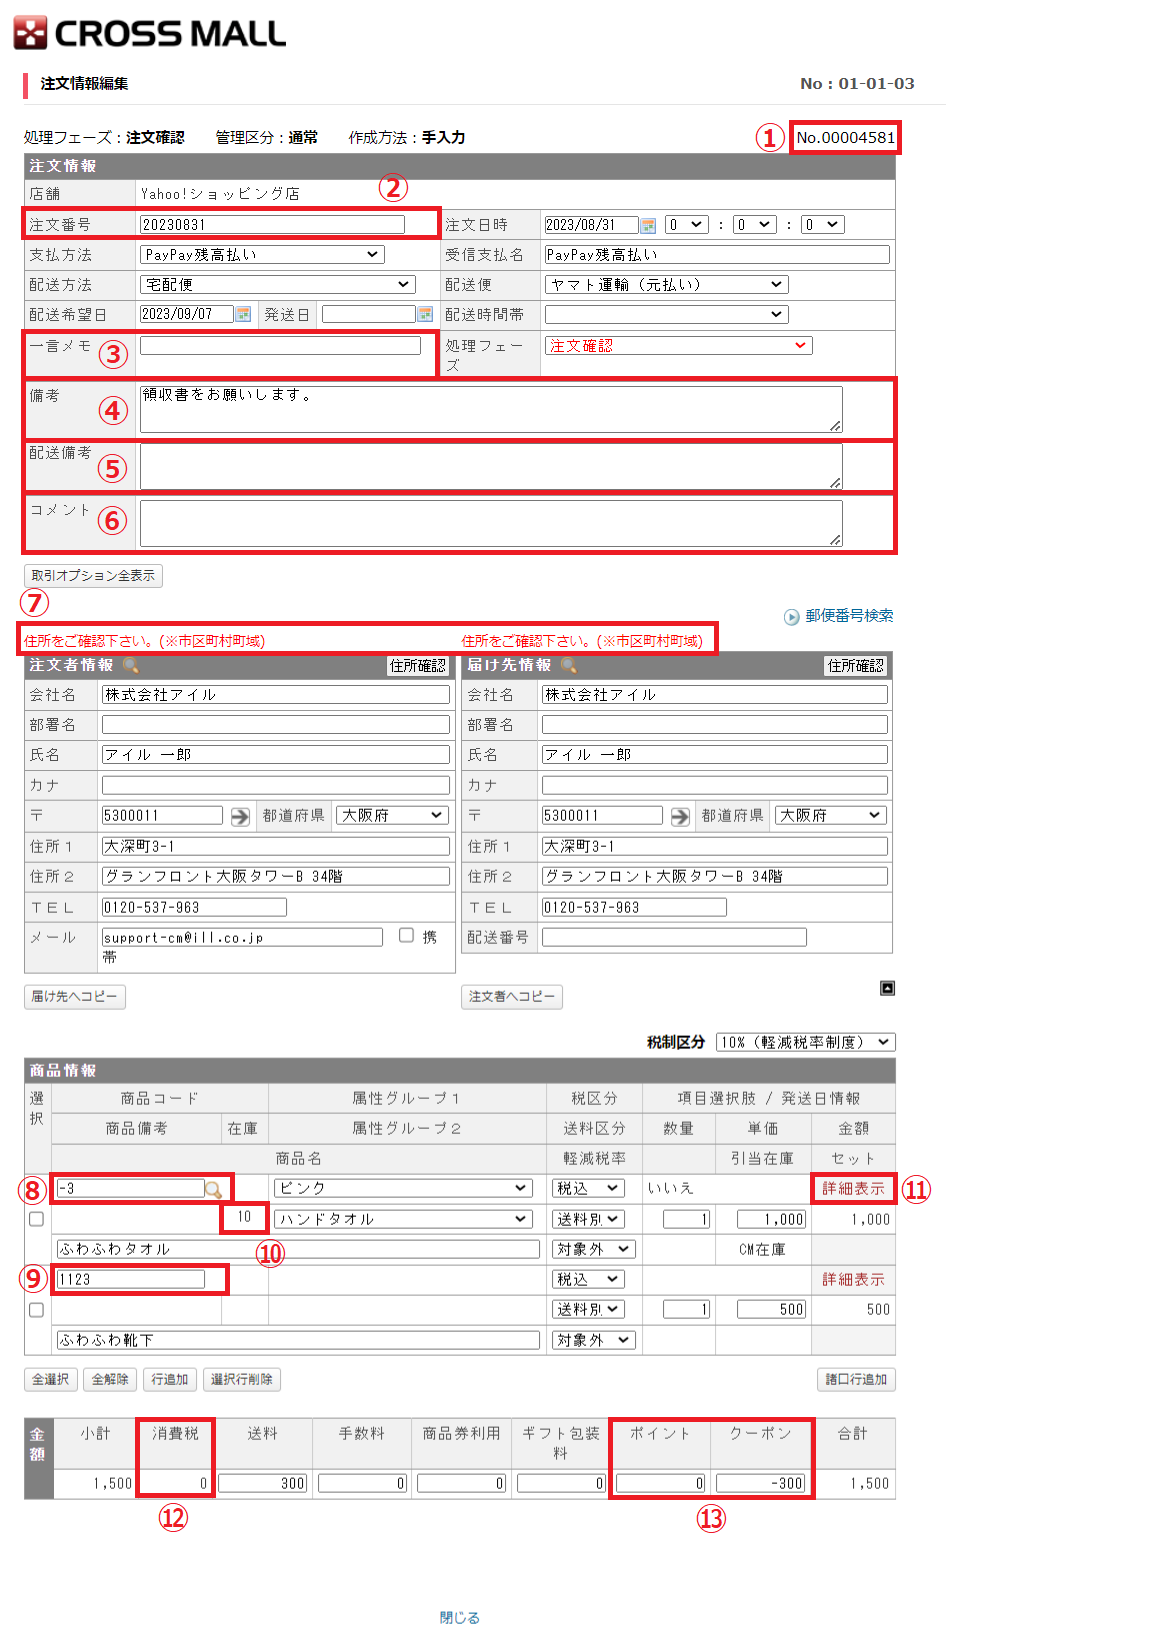Click the 閉じる link
1159x1647 pixels.
click(x=460, y=1618)
